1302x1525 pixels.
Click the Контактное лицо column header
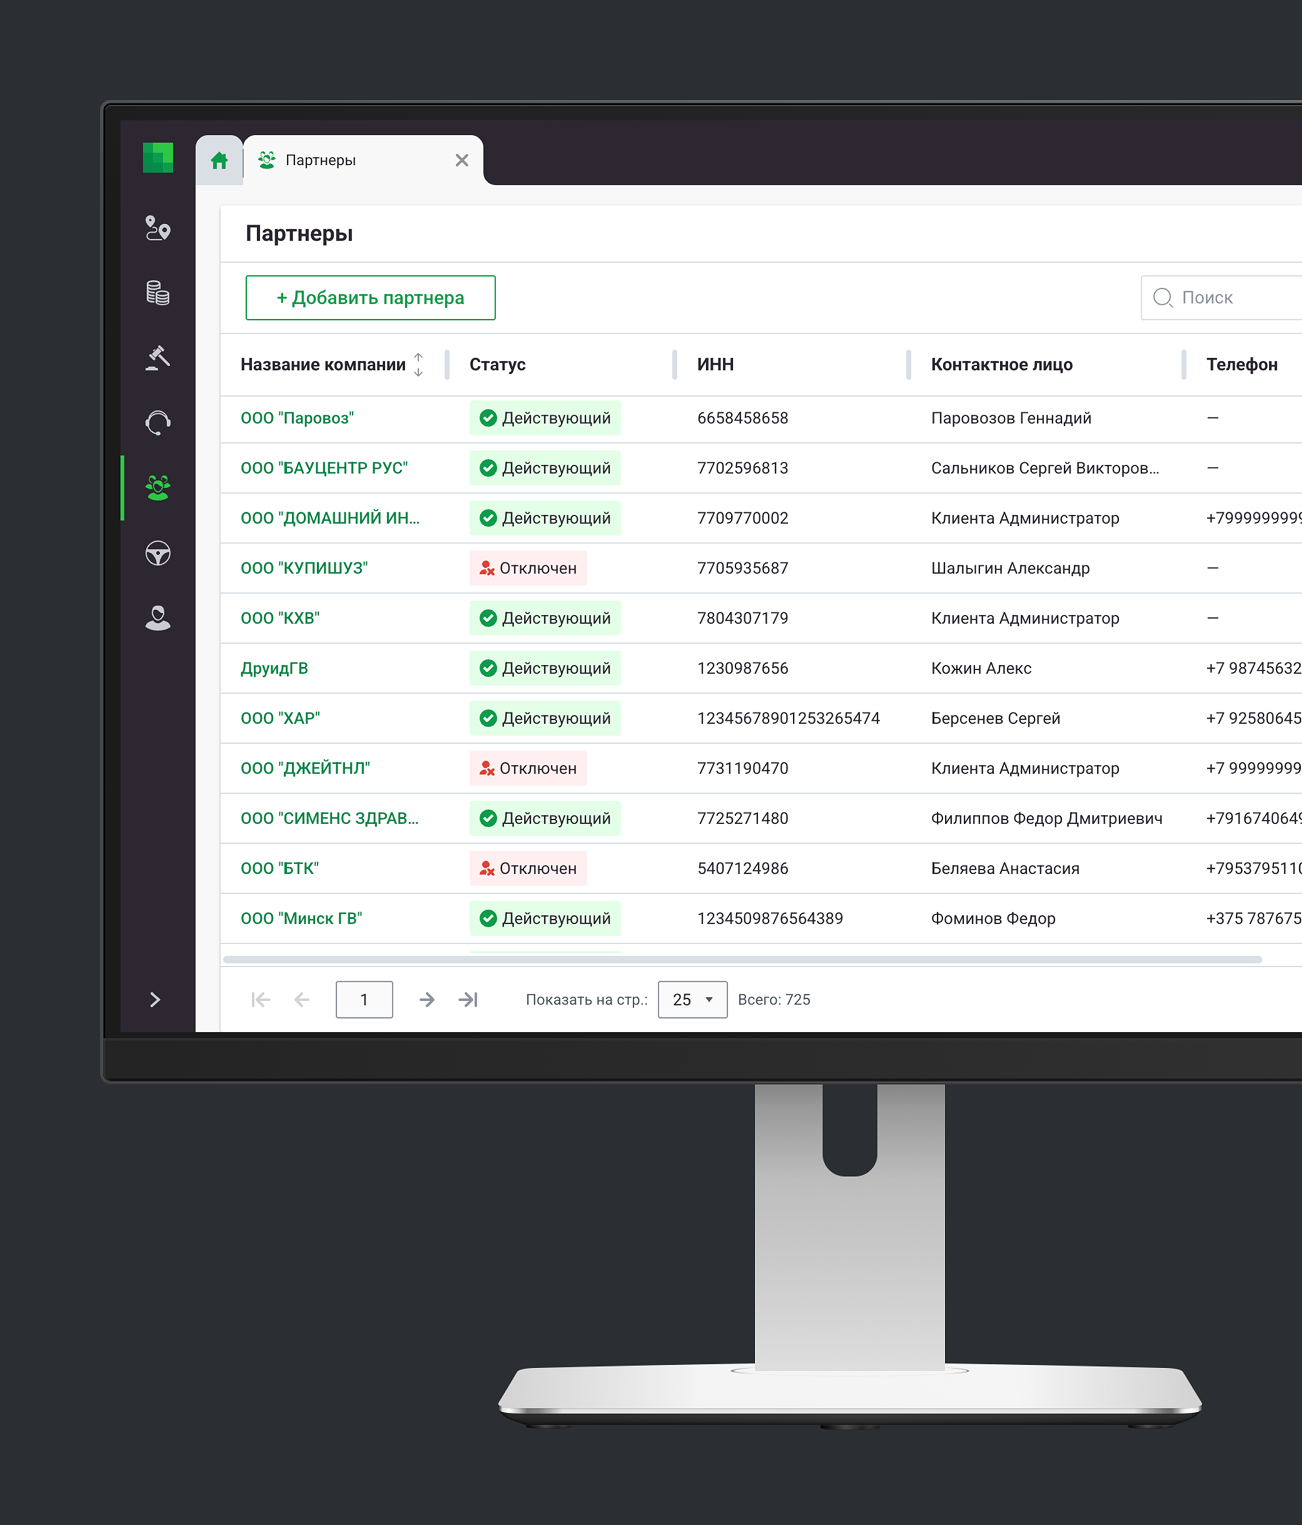(x=1001, y=365)
